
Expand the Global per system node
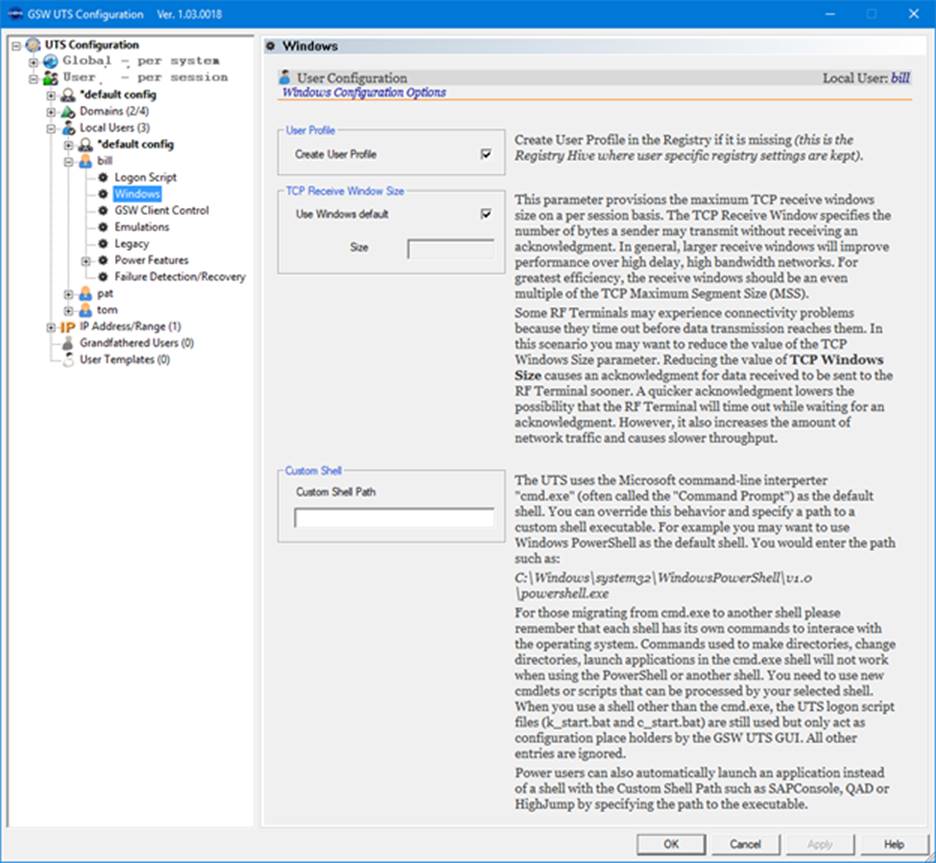coord(34,61)
